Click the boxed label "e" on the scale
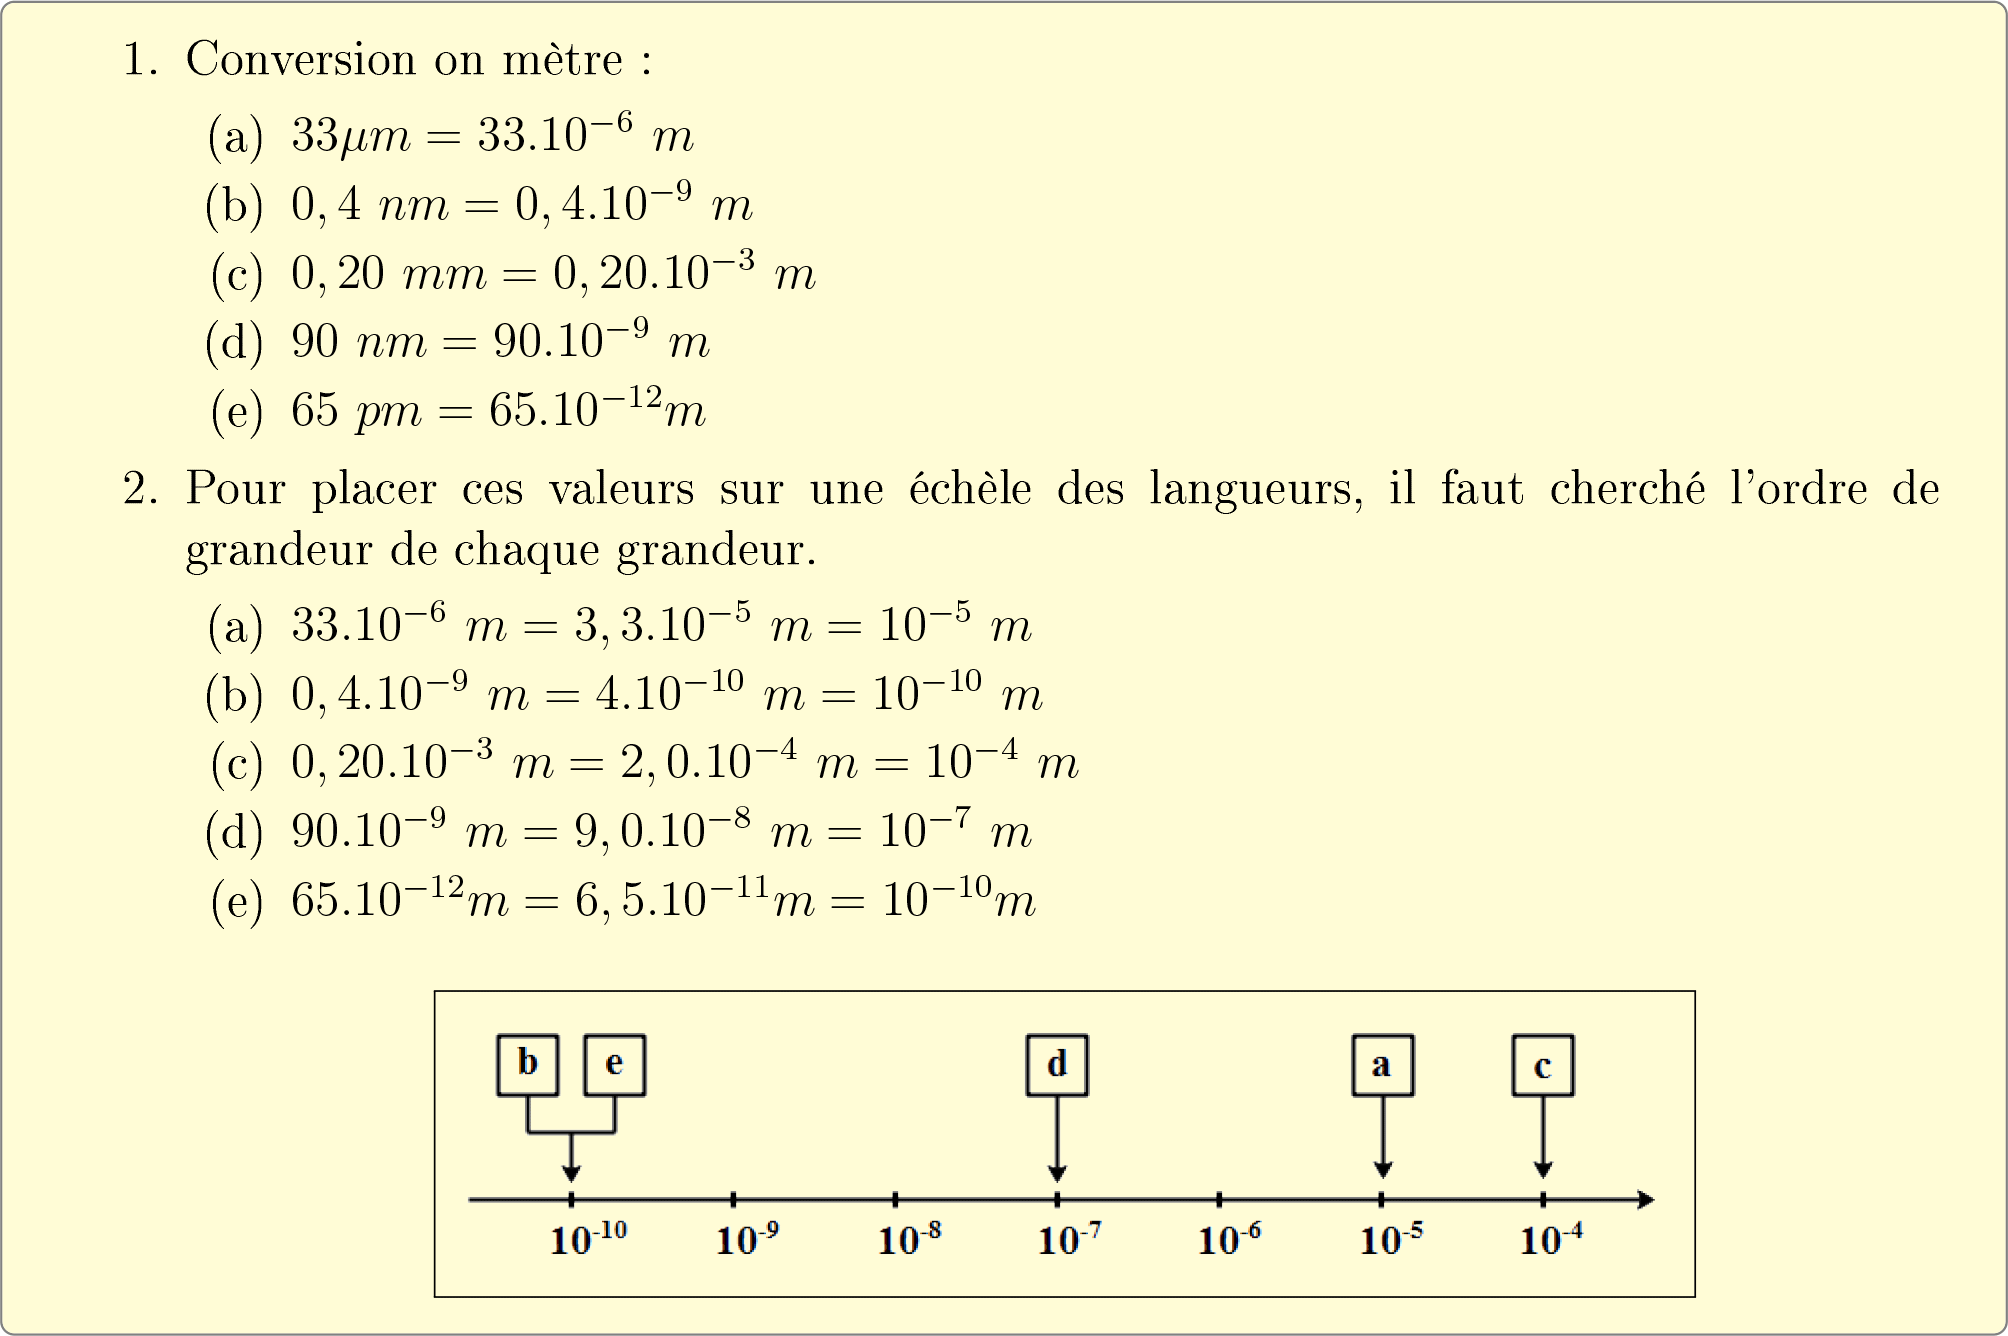The height and width of the screenshot is (1336, 2008). [x=614, y=1065]
